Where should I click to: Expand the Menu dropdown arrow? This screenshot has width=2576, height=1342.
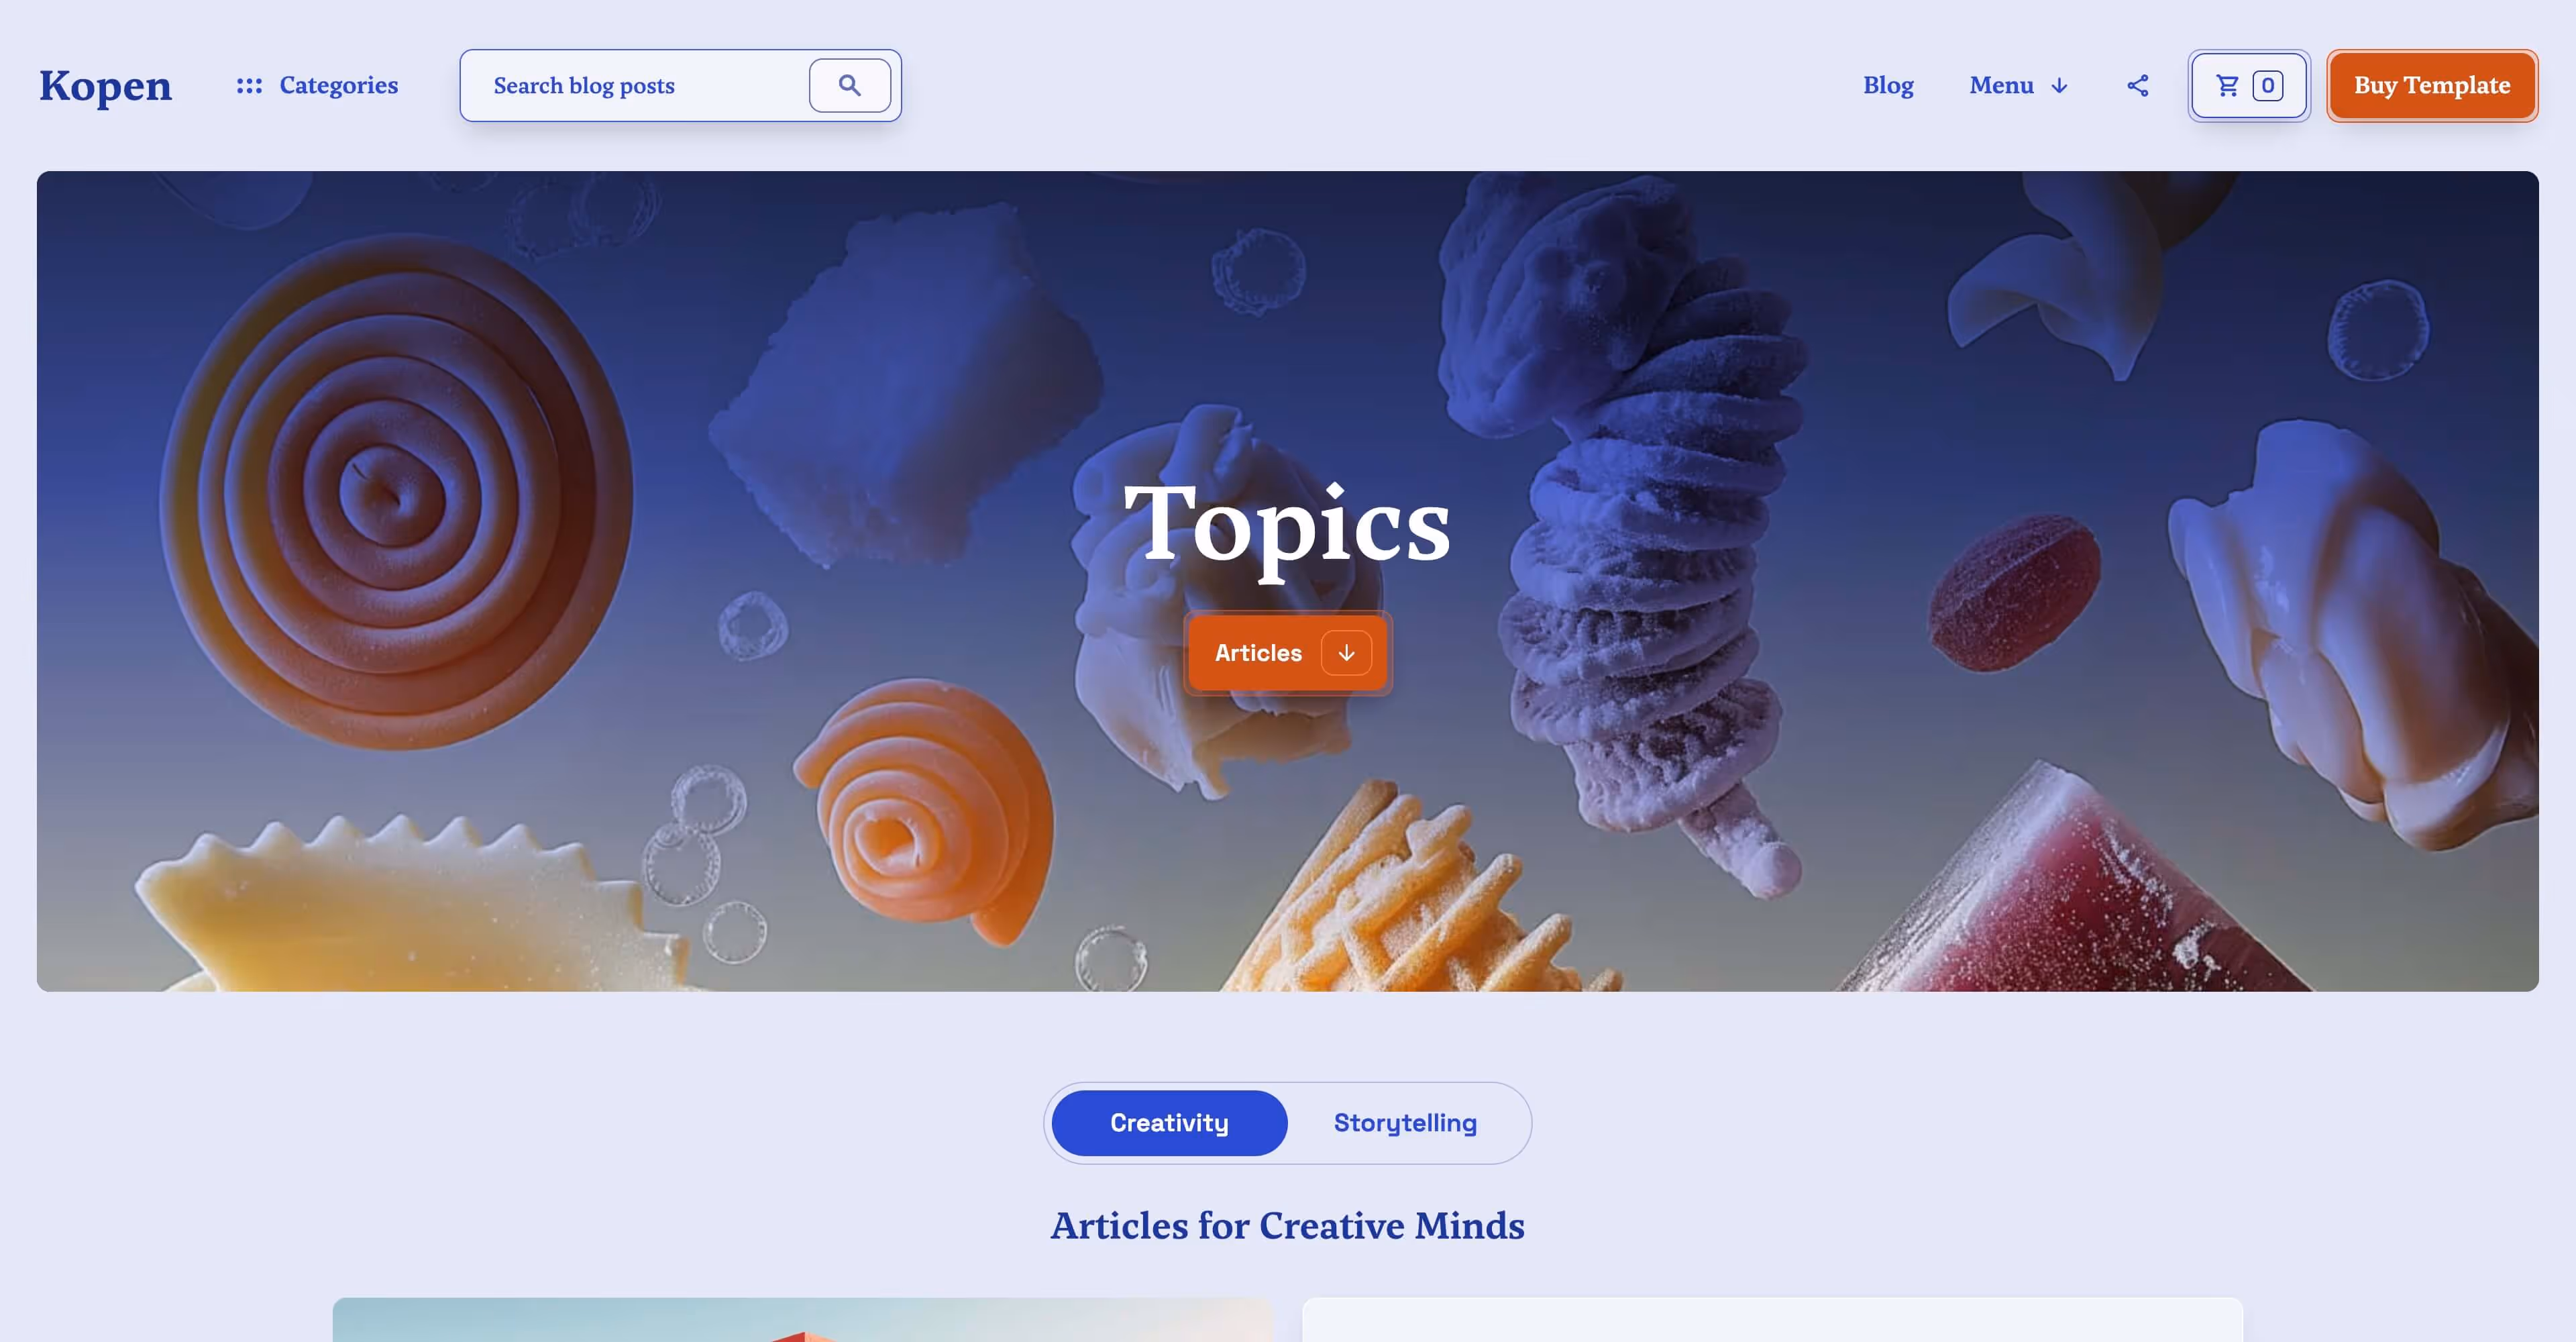coord(2059,86)
